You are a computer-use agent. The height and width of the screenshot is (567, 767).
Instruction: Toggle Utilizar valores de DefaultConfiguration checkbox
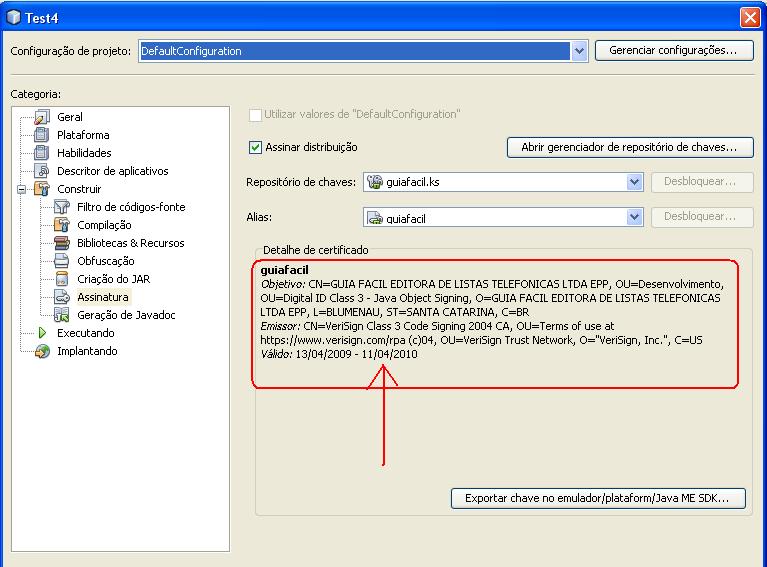coord(255,115)
